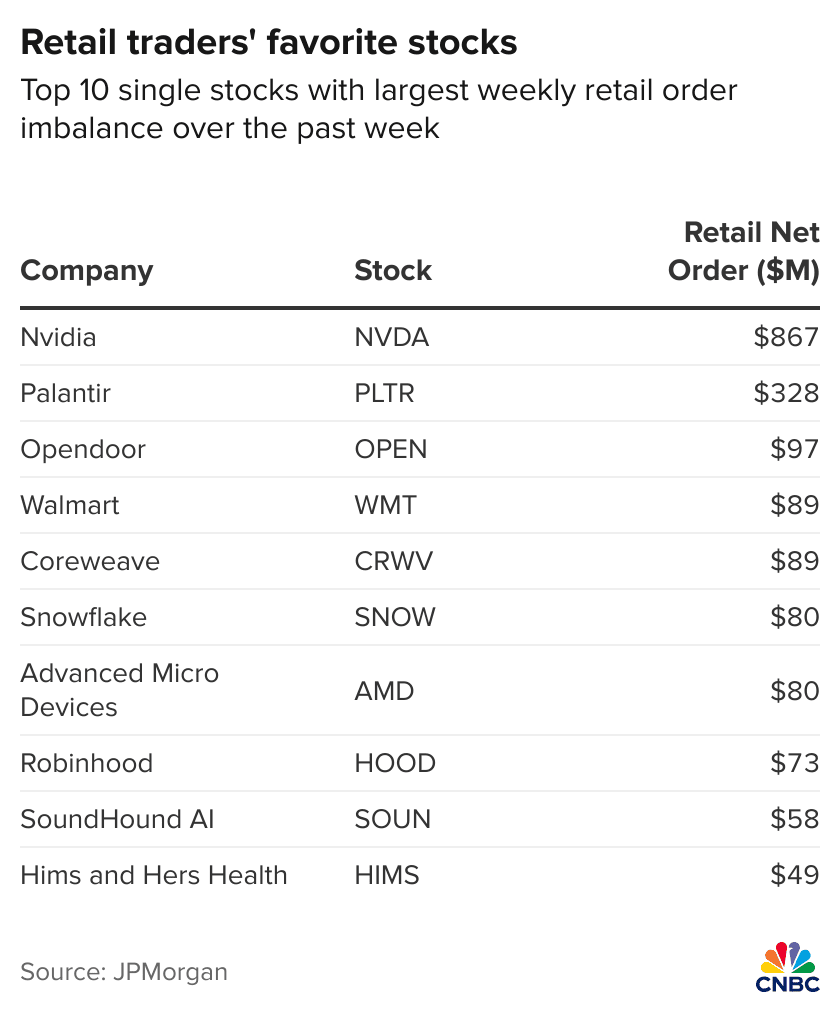Click the Opendoor company cell
The width and height of the screenshot is (840, 1020).
[x=83, y=449]
